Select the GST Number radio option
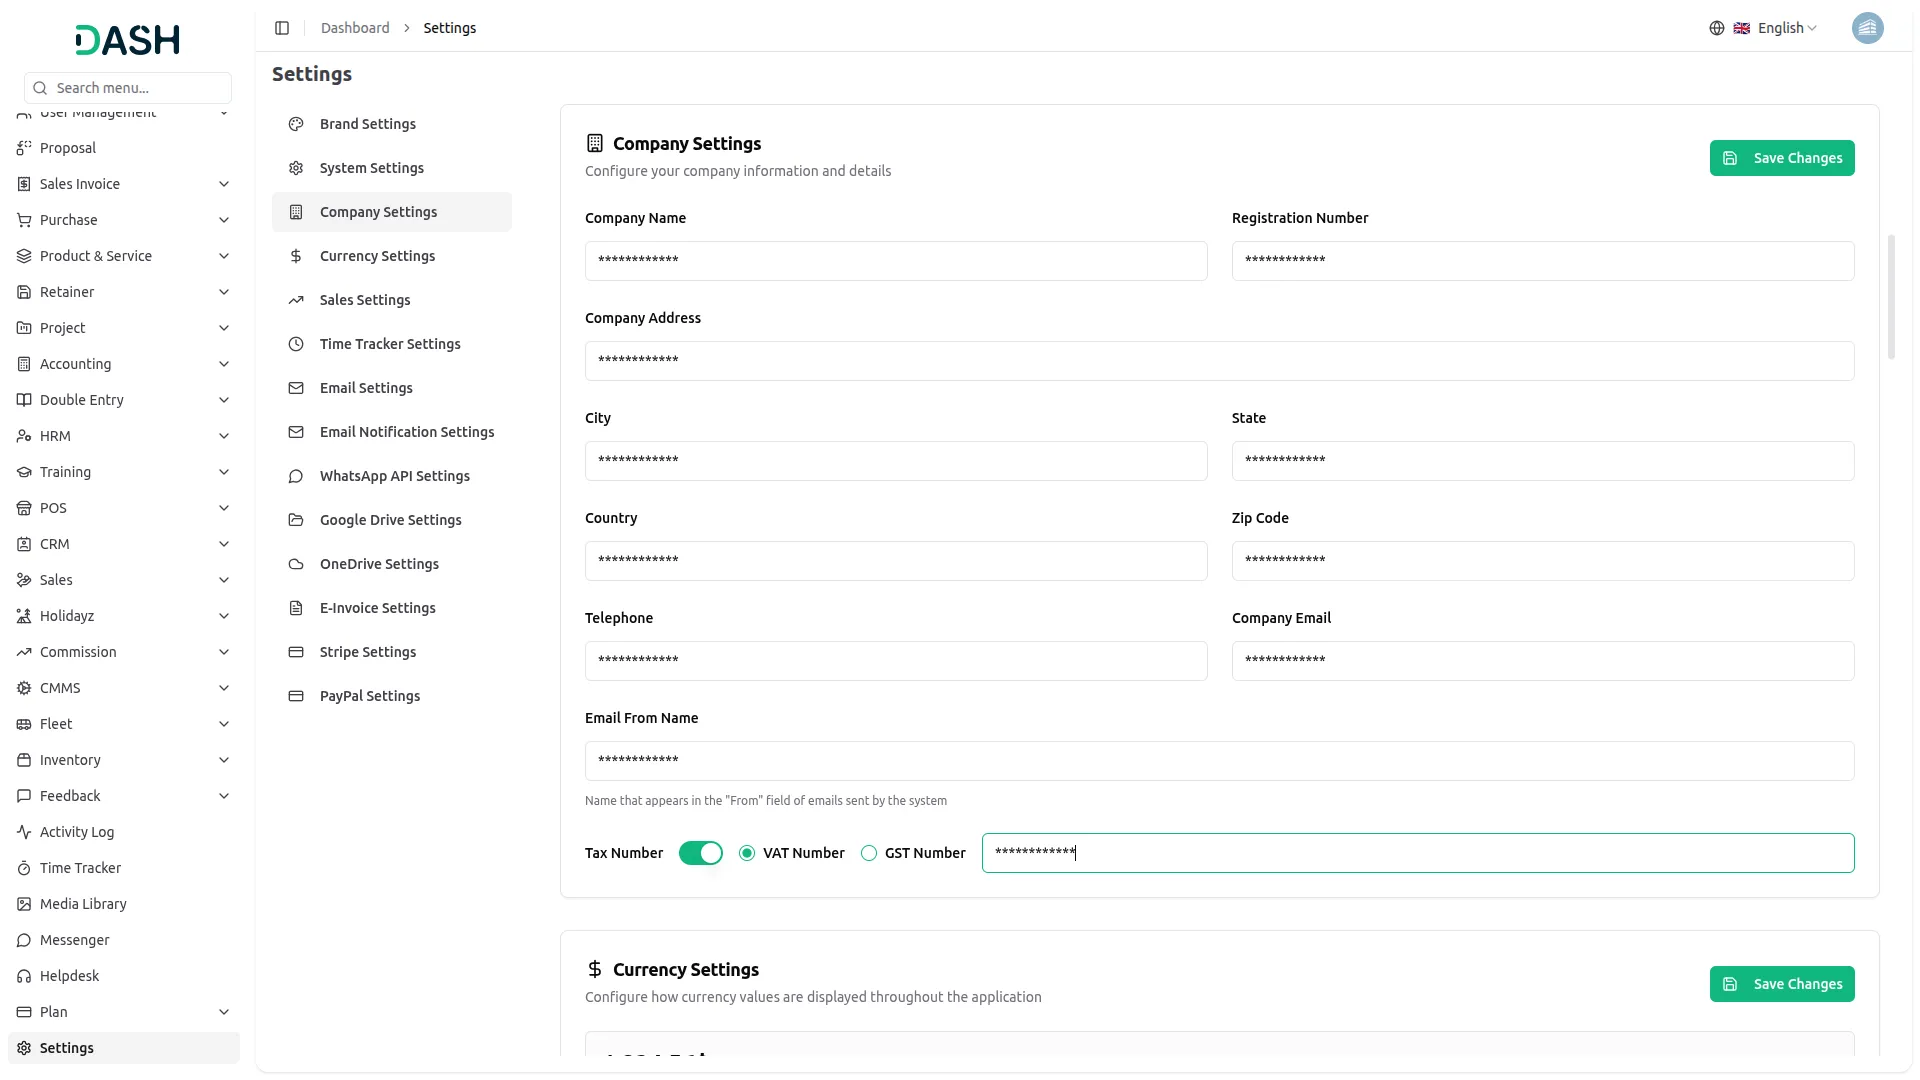Image resolution: width=1920 pixels, height=1080 pixels. pos(869,853)
